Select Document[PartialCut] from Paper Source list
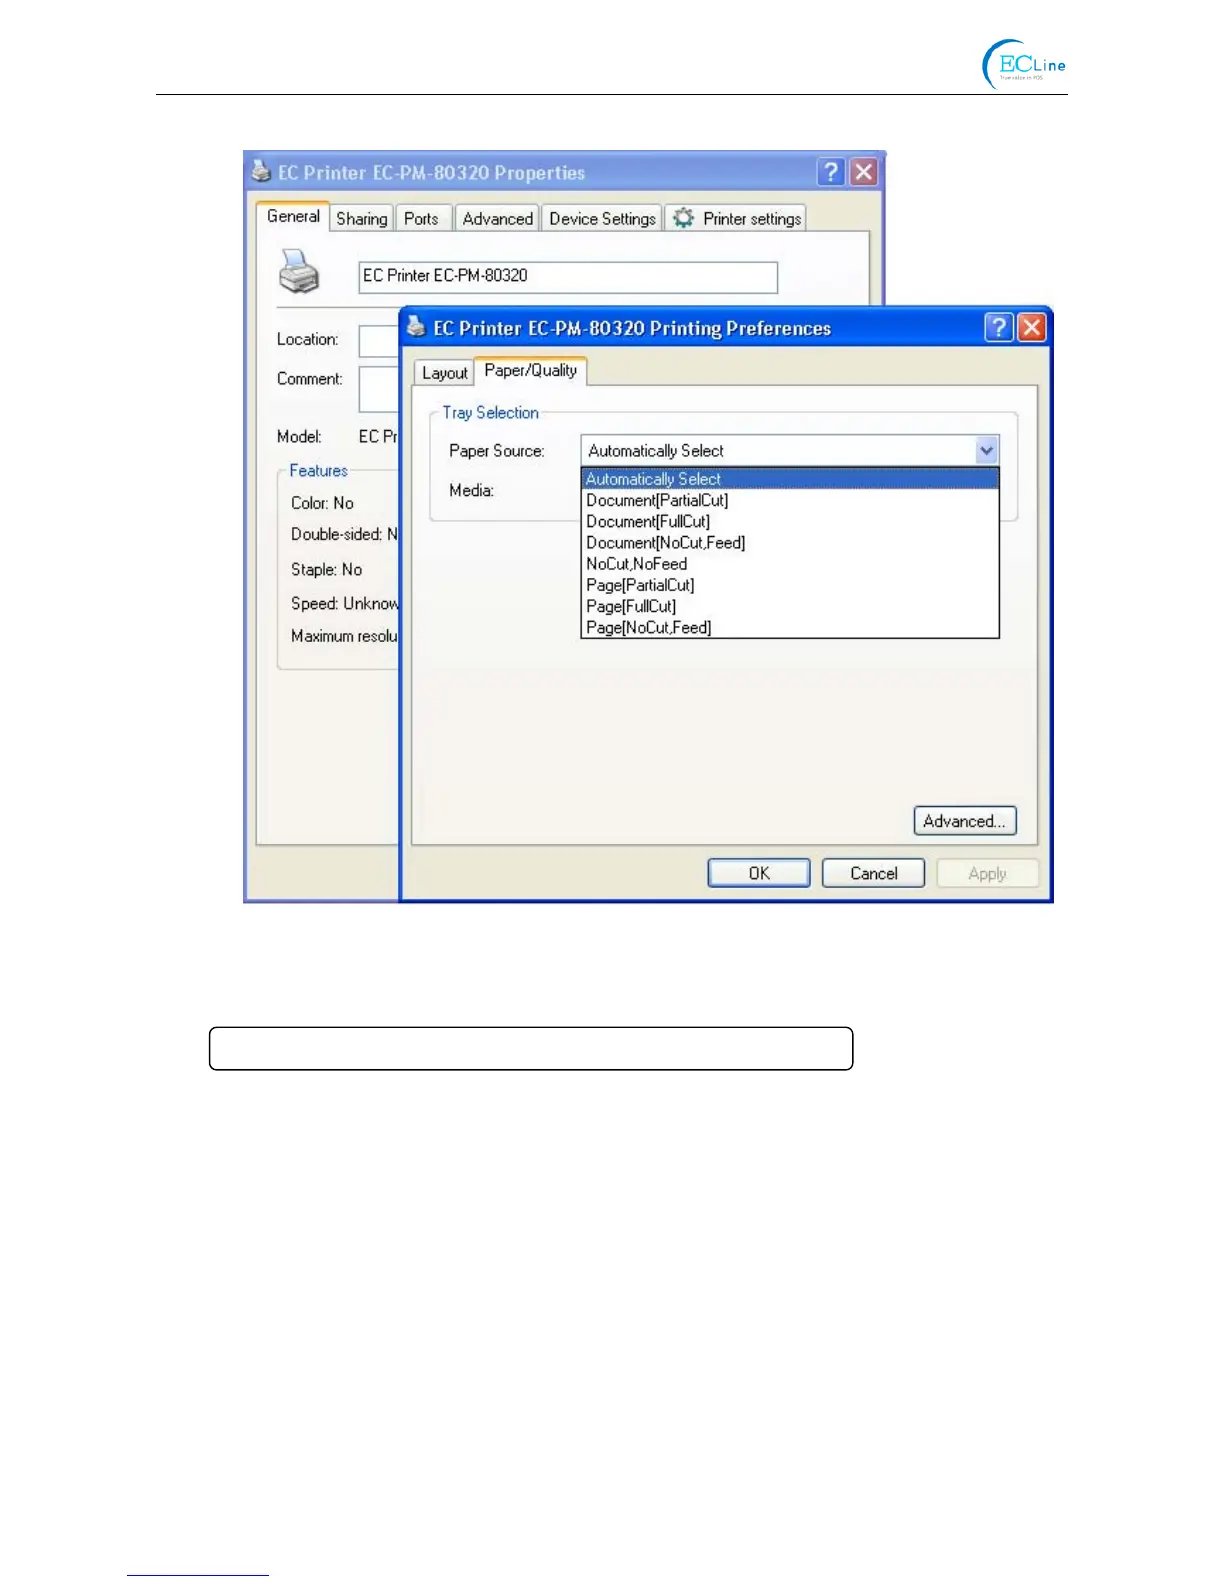The width and height of the screenshot is (1224, 1584). click(x=789, y=500)
